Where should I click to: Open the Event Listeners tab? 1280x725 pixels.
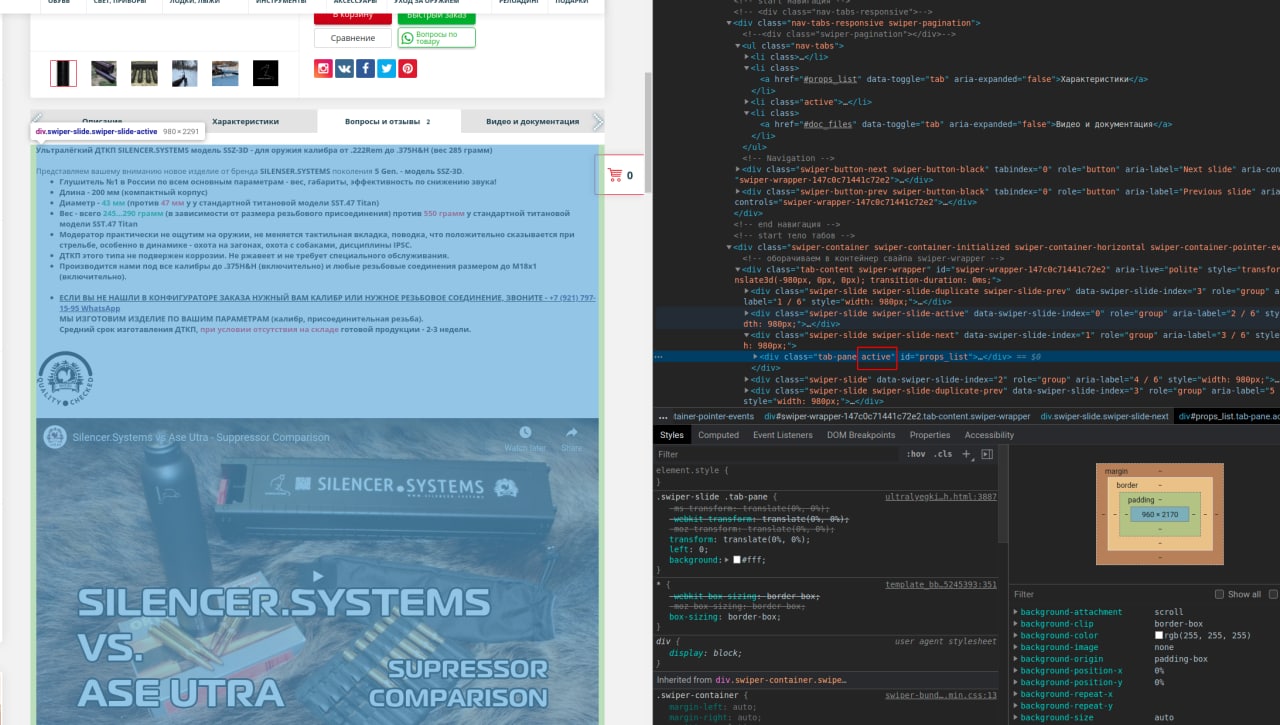coord(783,435)
